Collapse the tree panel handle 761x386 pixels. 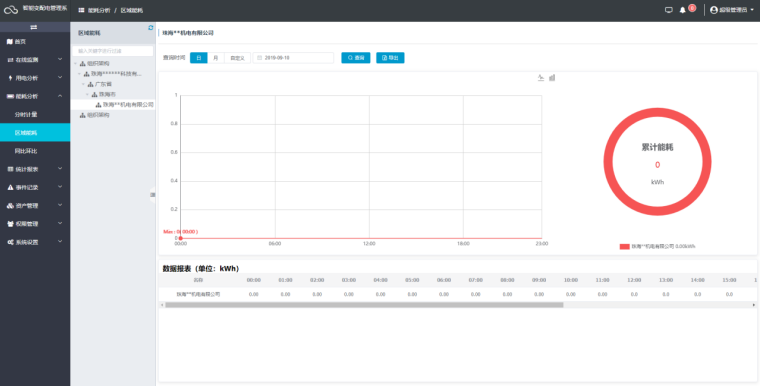tap(152, 195)
